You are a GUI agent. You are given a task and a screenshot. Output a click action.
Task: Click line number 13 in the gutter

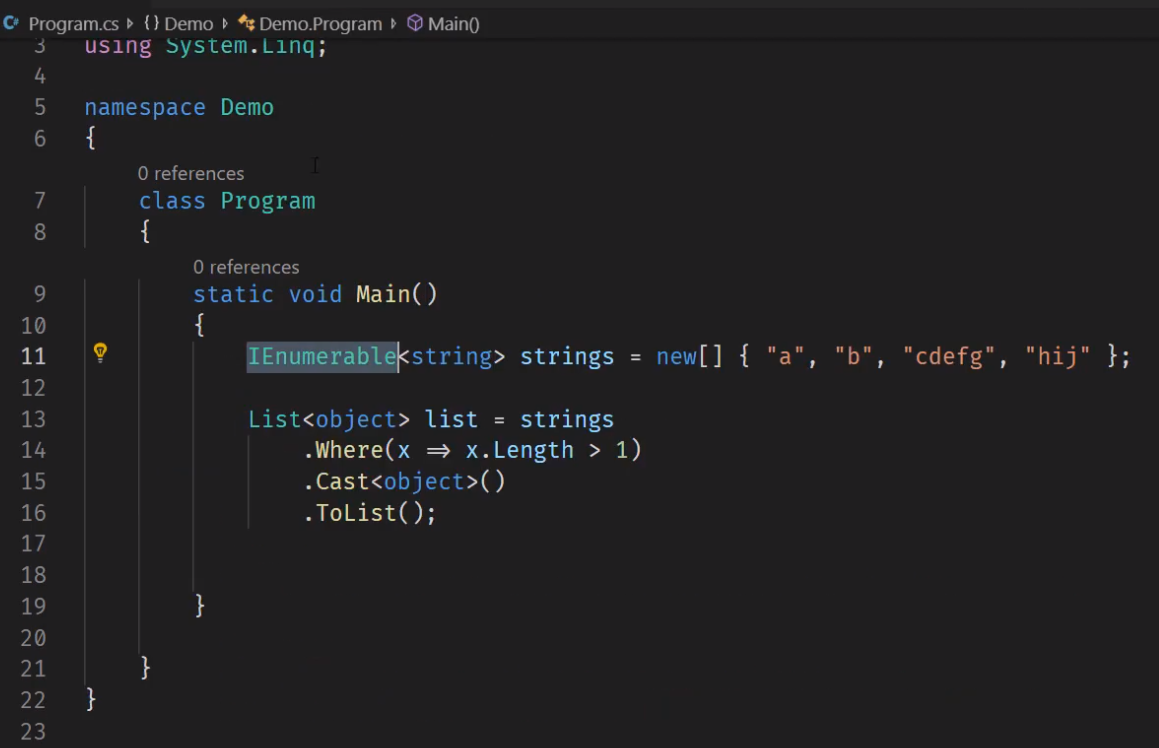pyautogui.click(x=33, y=419)
